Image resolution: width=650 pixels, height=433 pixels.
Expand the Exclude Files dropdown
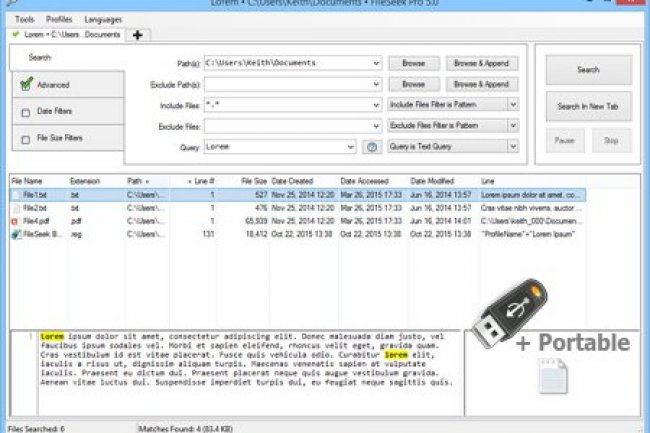pos(376,126)
